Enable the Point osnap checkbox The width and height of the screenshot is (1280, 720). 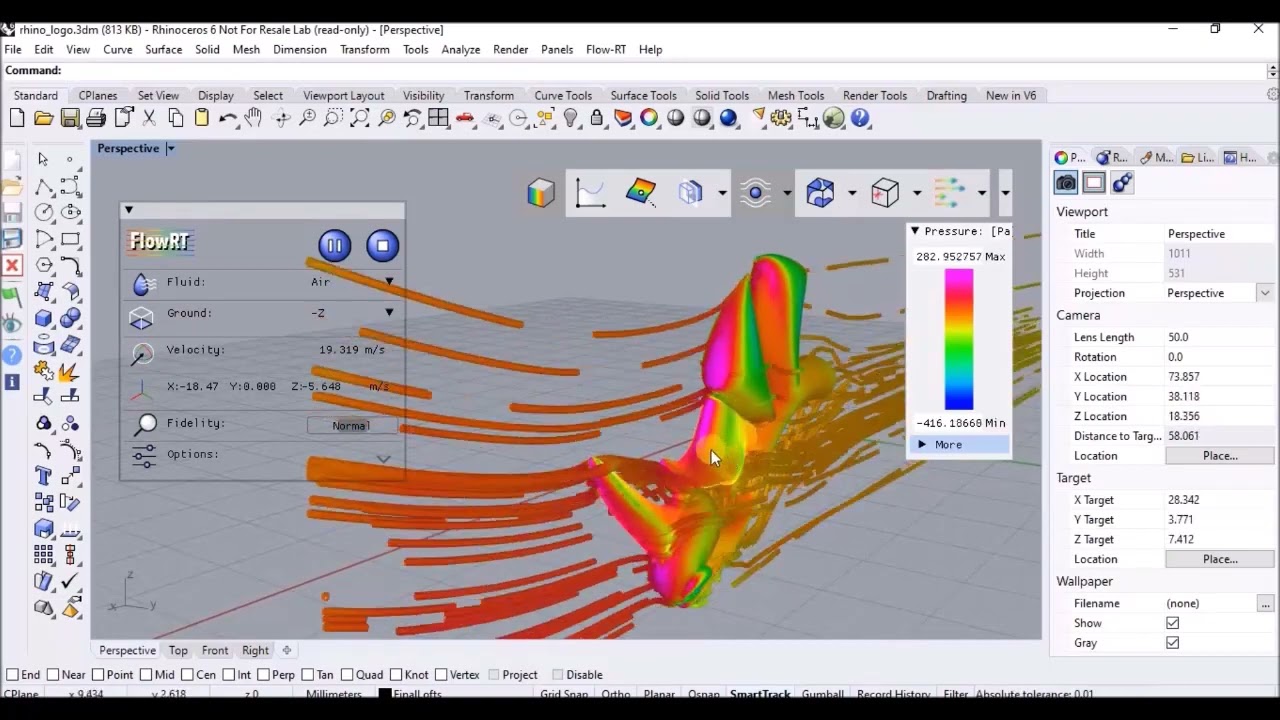(99, 675)
